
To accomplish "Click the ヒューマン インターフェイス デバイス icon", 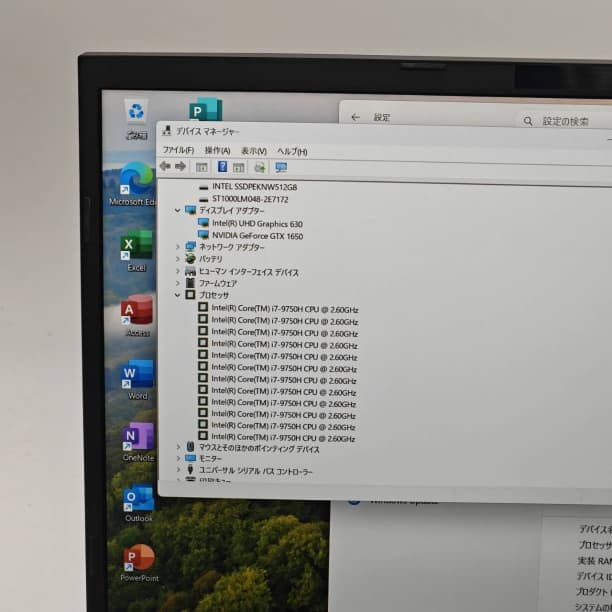I will 190,271.
